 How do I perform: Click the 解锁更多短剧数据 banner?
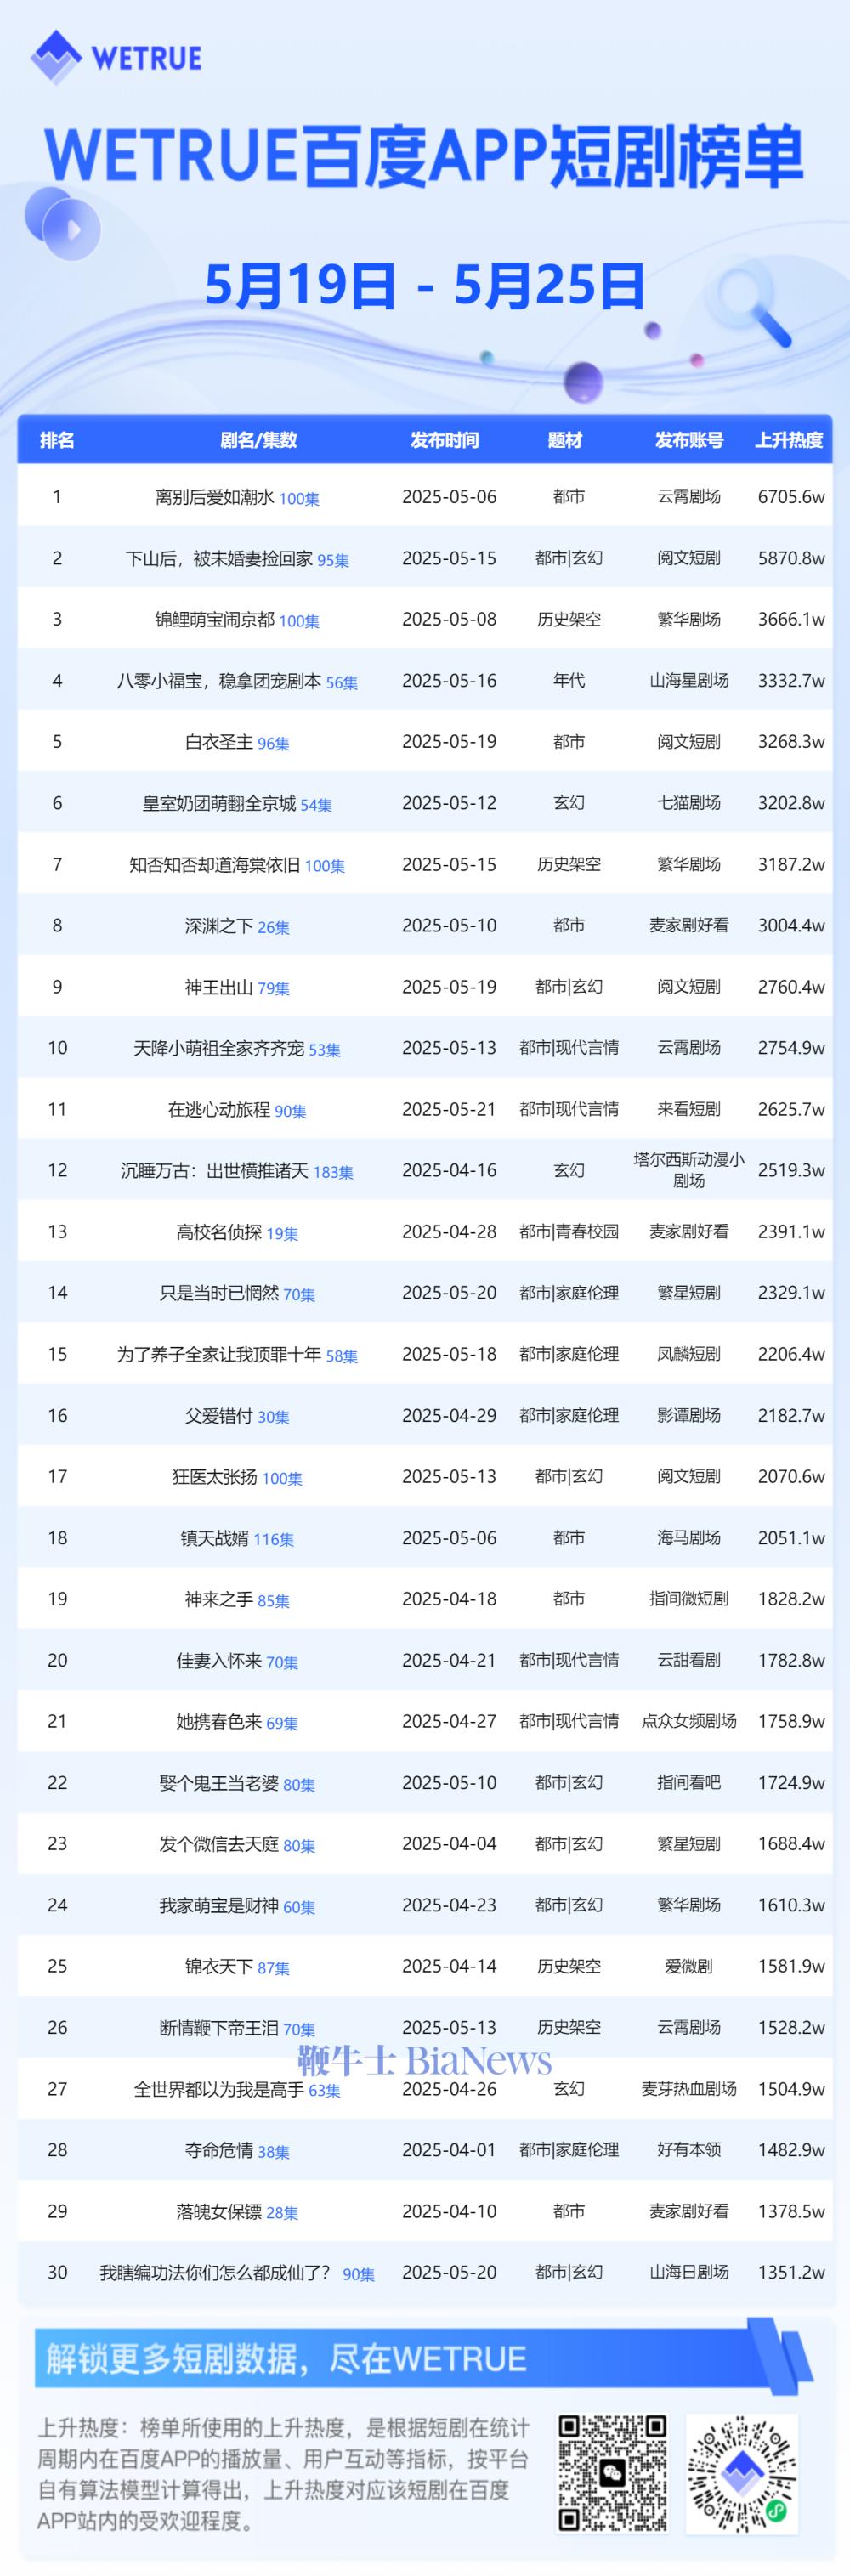click(x=425, y=2359)
